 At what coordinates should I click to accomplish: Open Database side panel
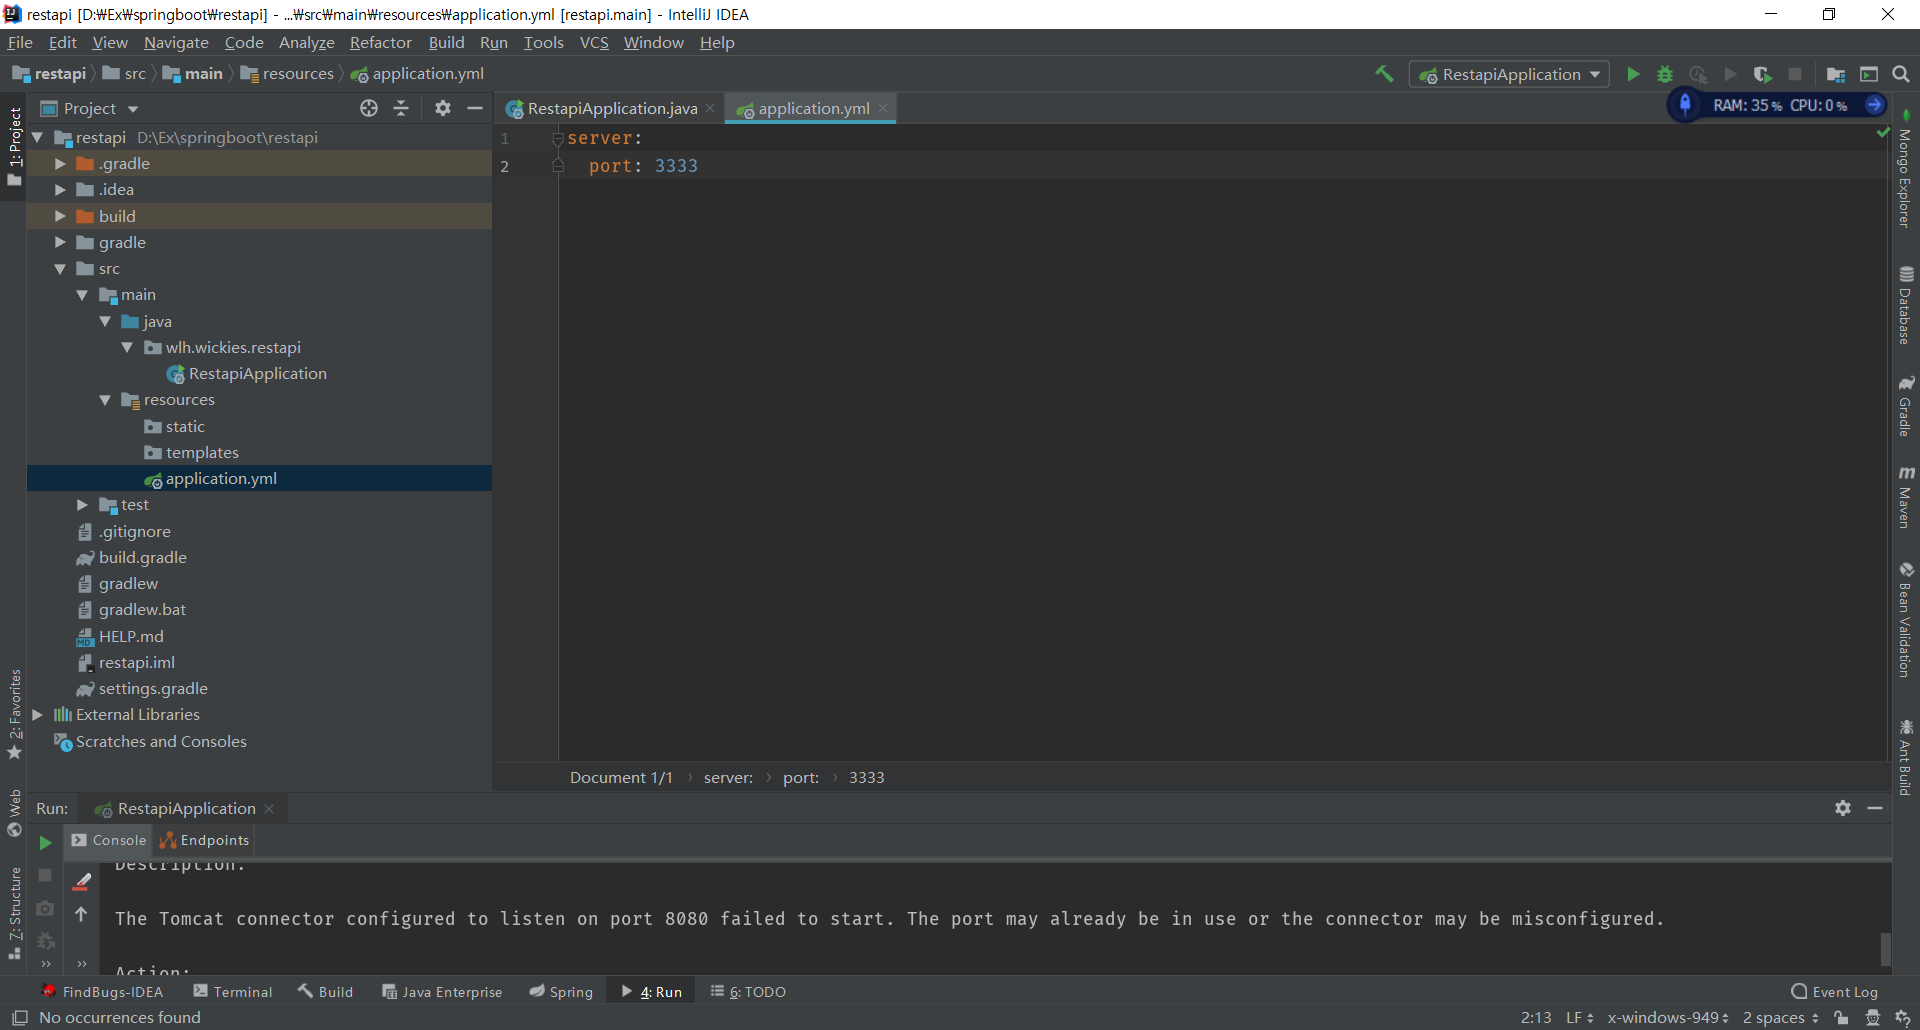[x=1906, y=305]
